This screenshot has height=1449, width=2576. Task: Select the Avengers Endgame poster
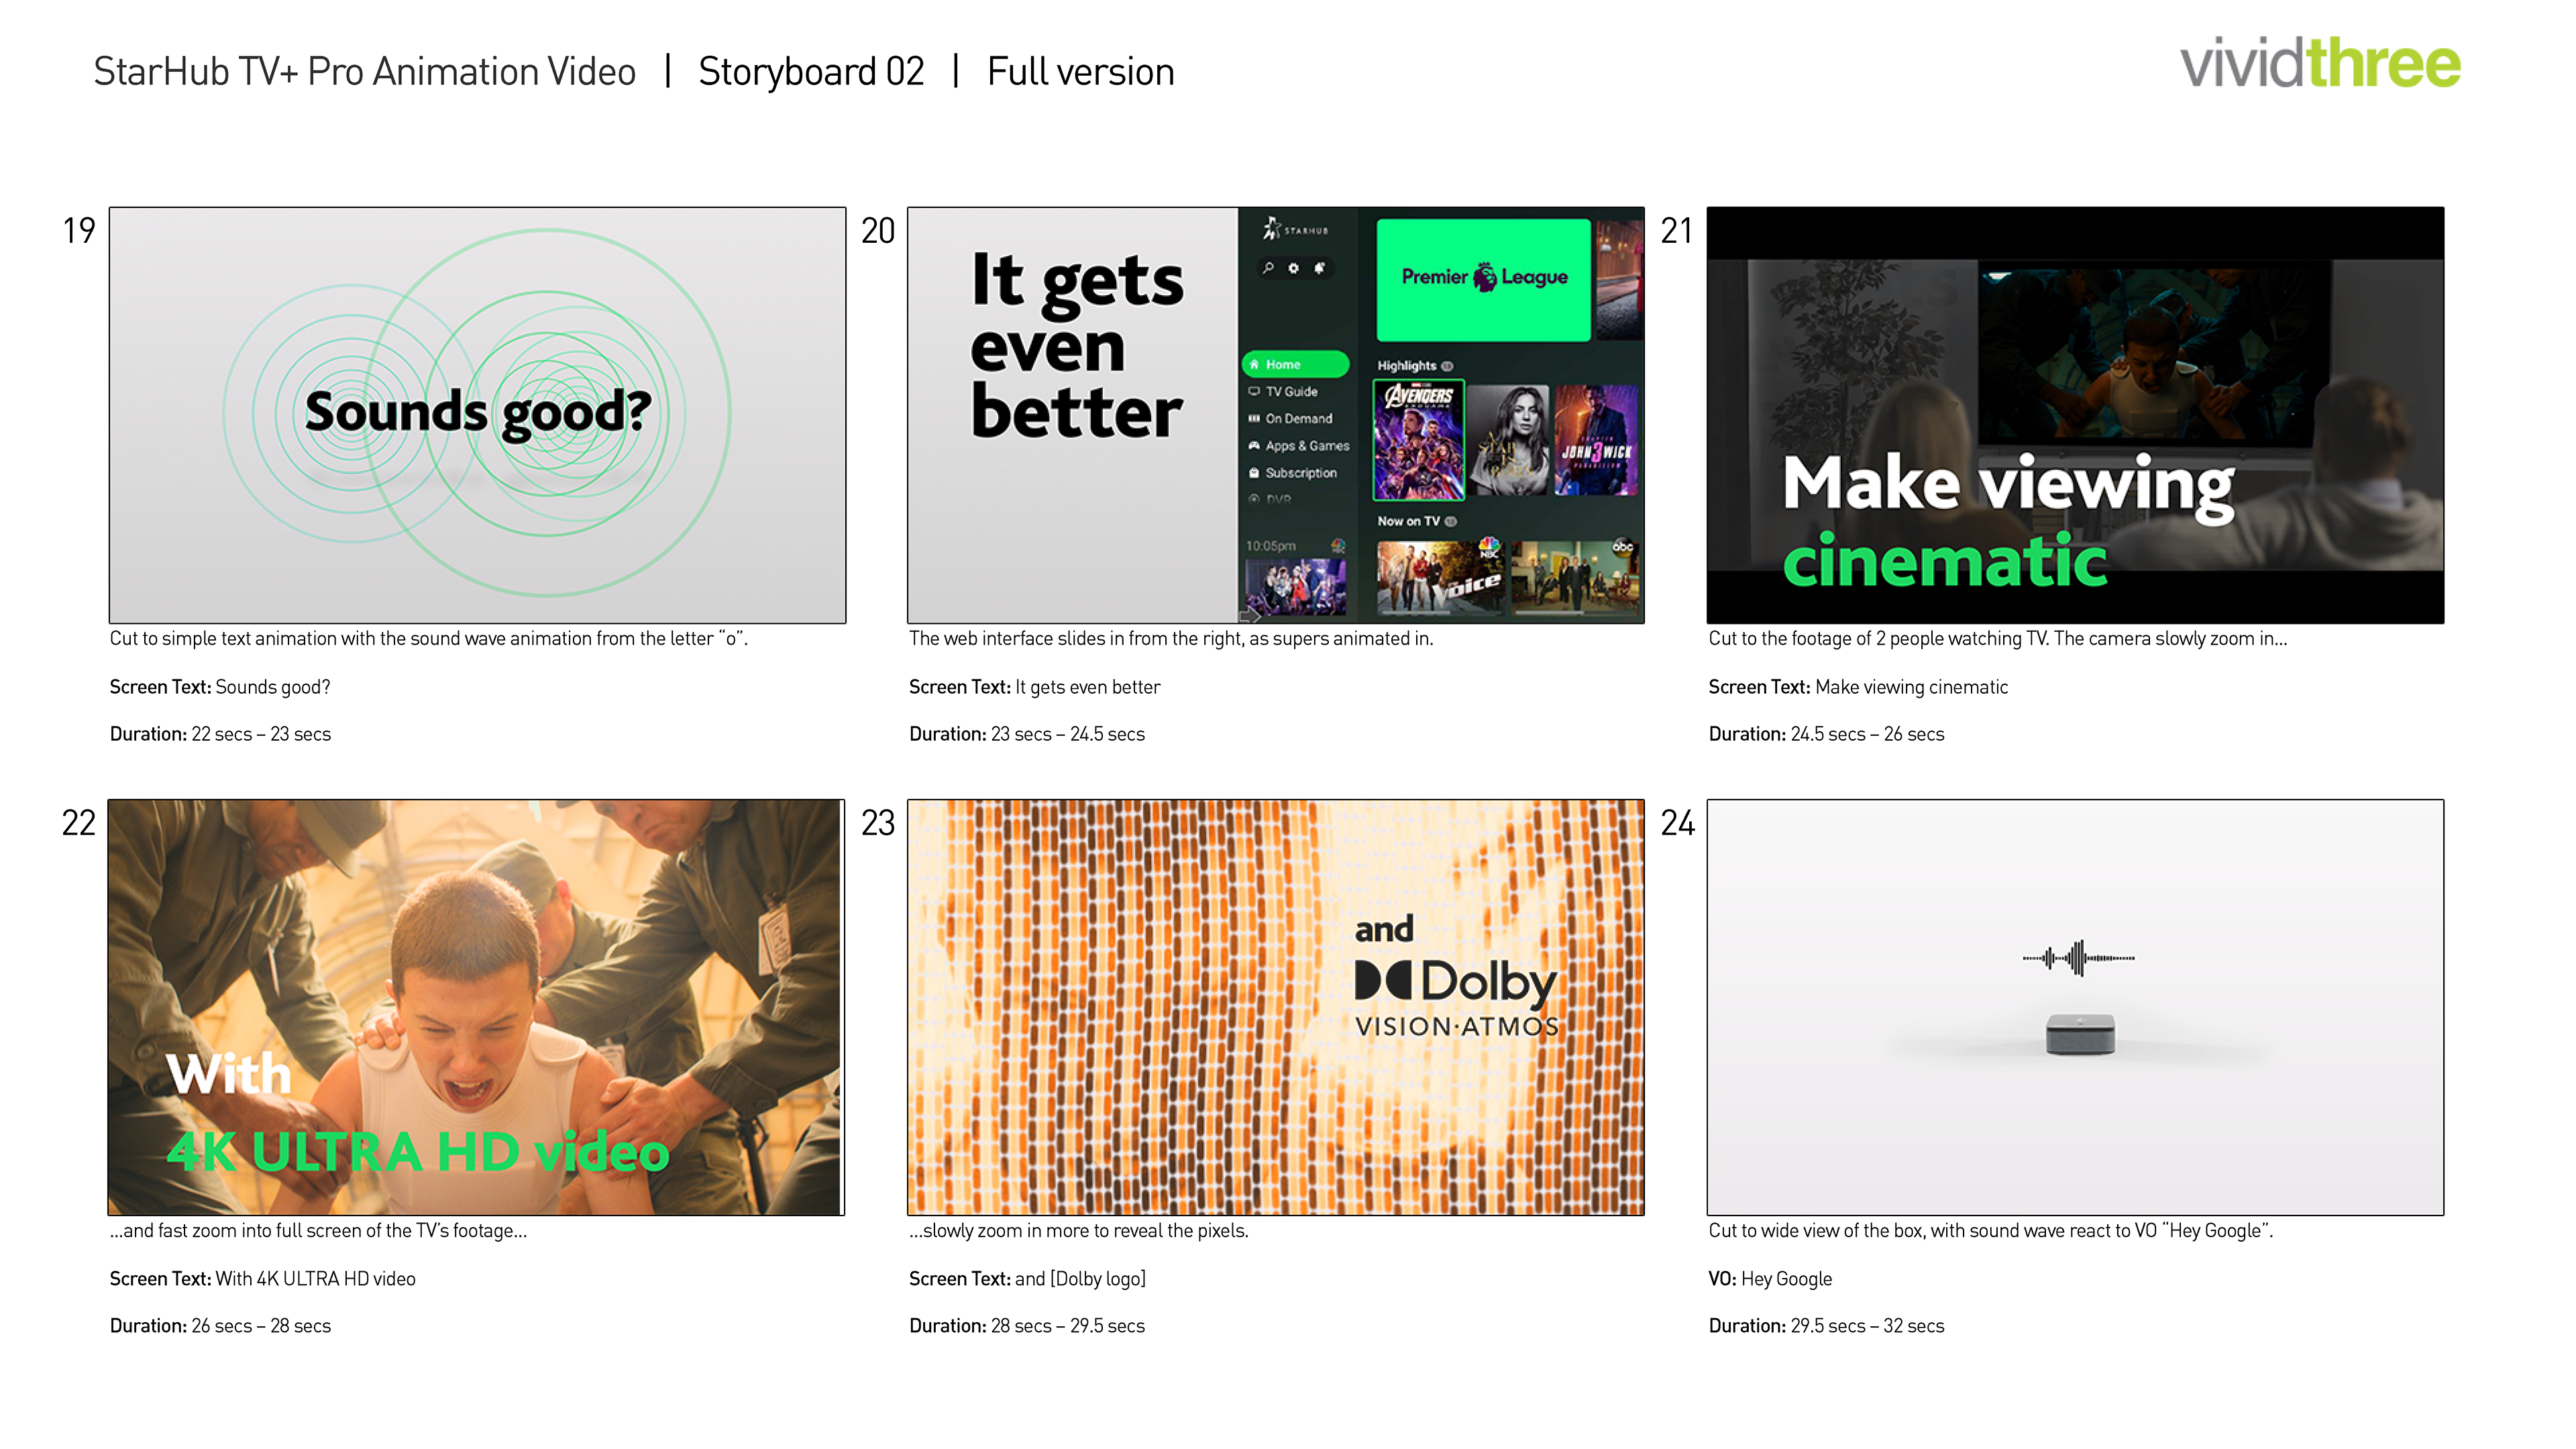(x=1419, y=440)
